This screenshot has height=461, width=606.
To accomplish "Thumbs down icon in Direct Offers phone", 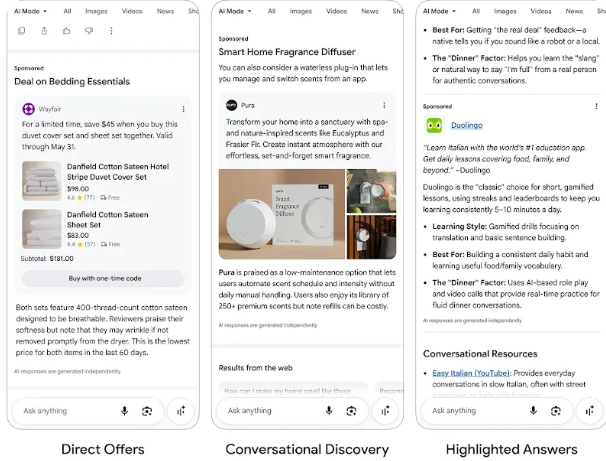I will [x=89, y=31].
